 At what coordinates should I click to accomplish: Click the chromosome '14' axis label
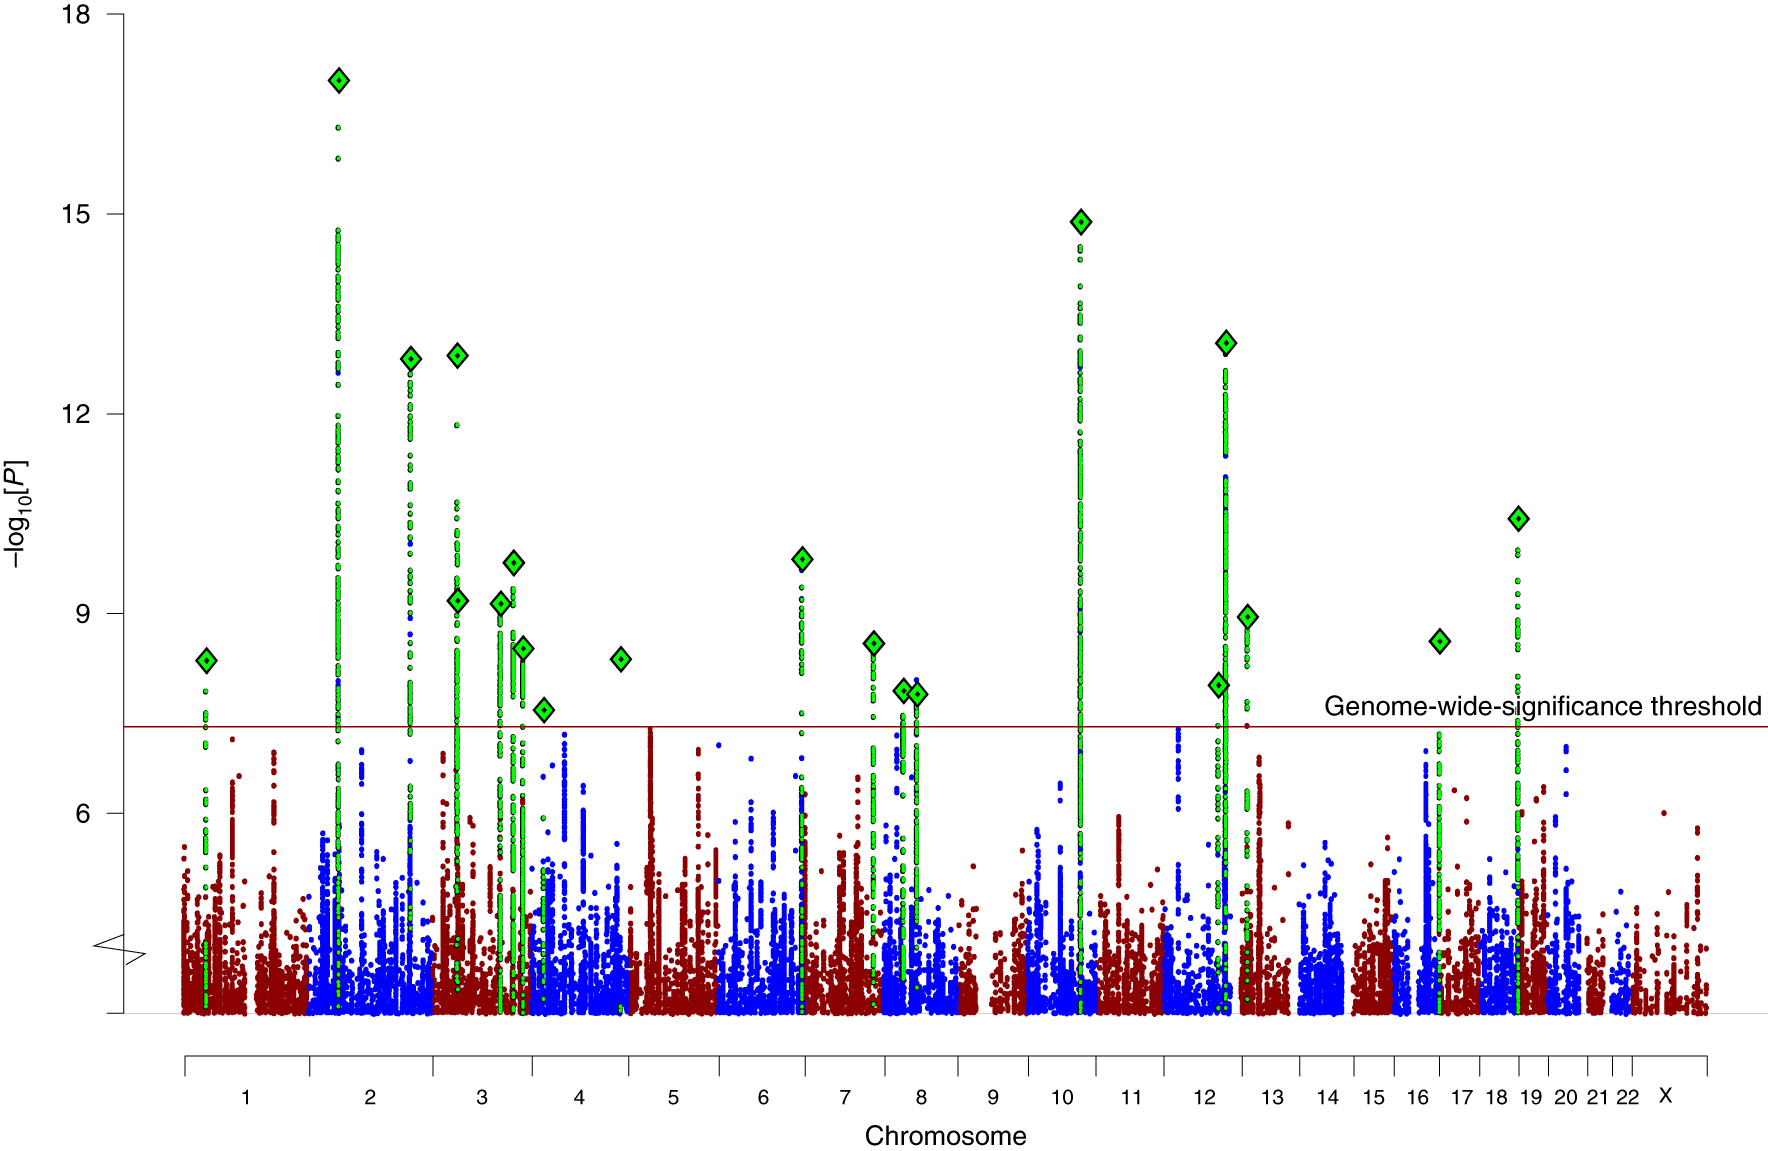(x=1327, y=1098)
